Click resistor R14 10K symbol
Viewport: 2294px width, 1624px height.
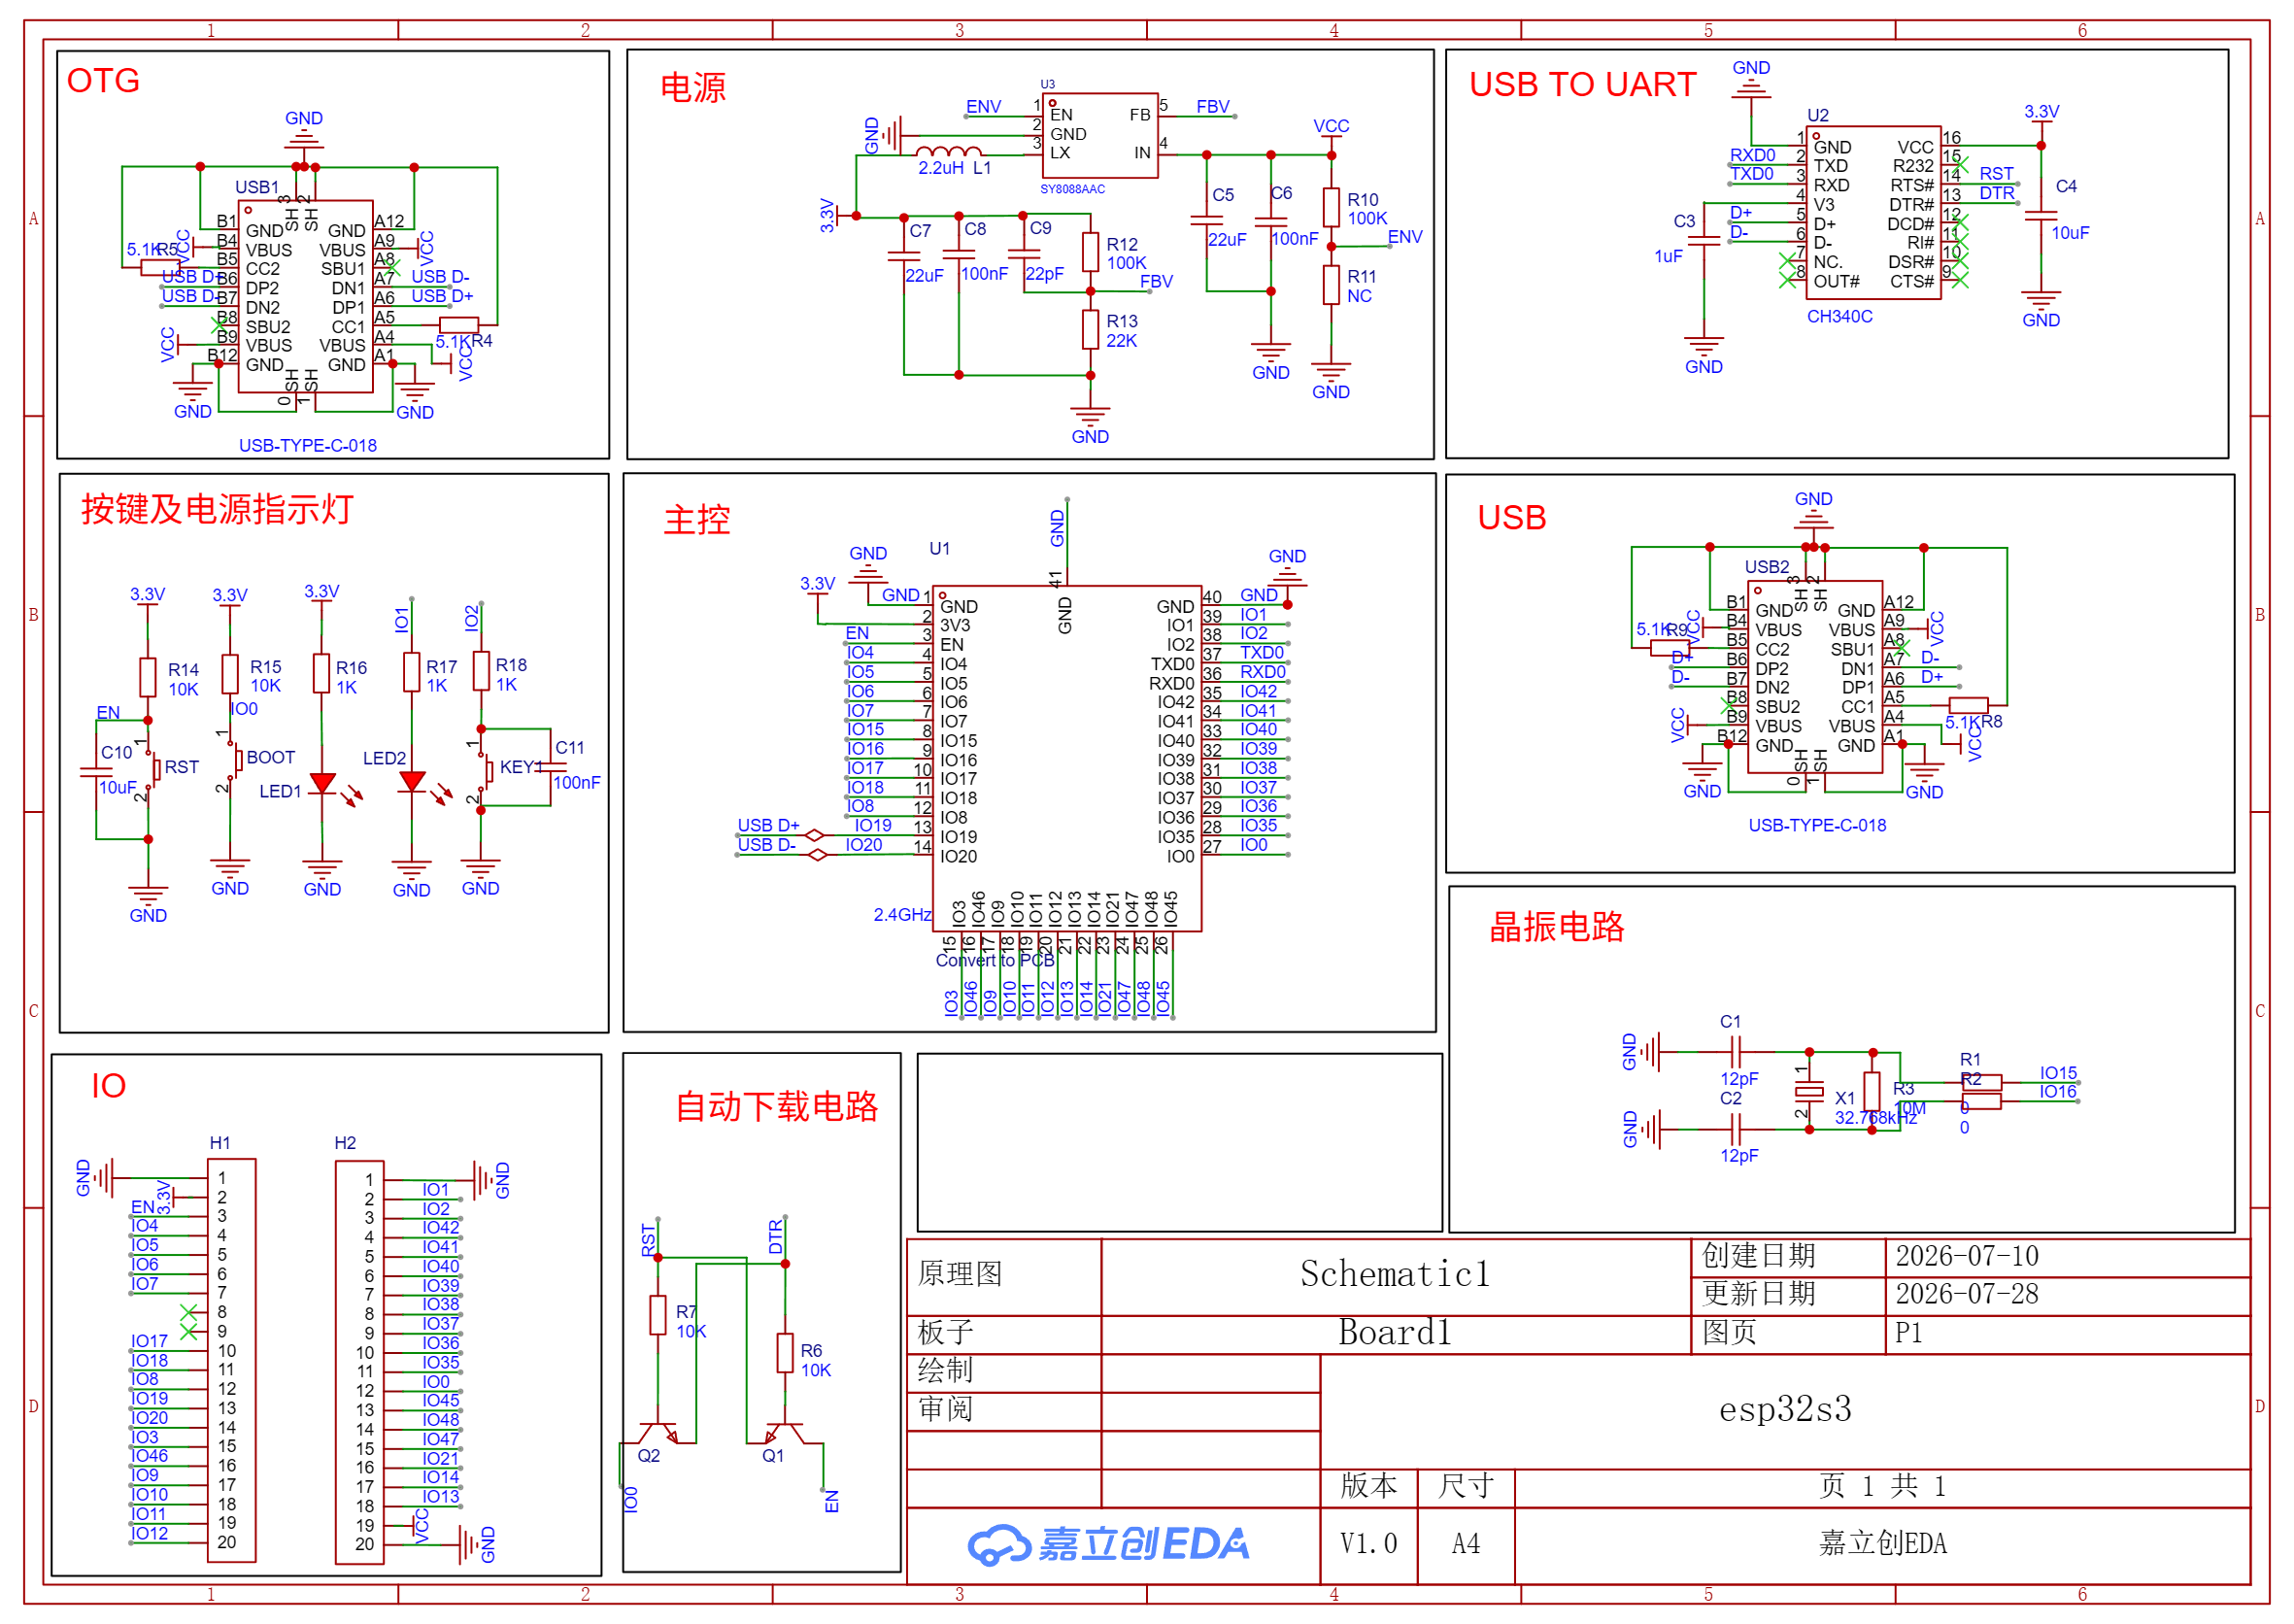point(148,677)
